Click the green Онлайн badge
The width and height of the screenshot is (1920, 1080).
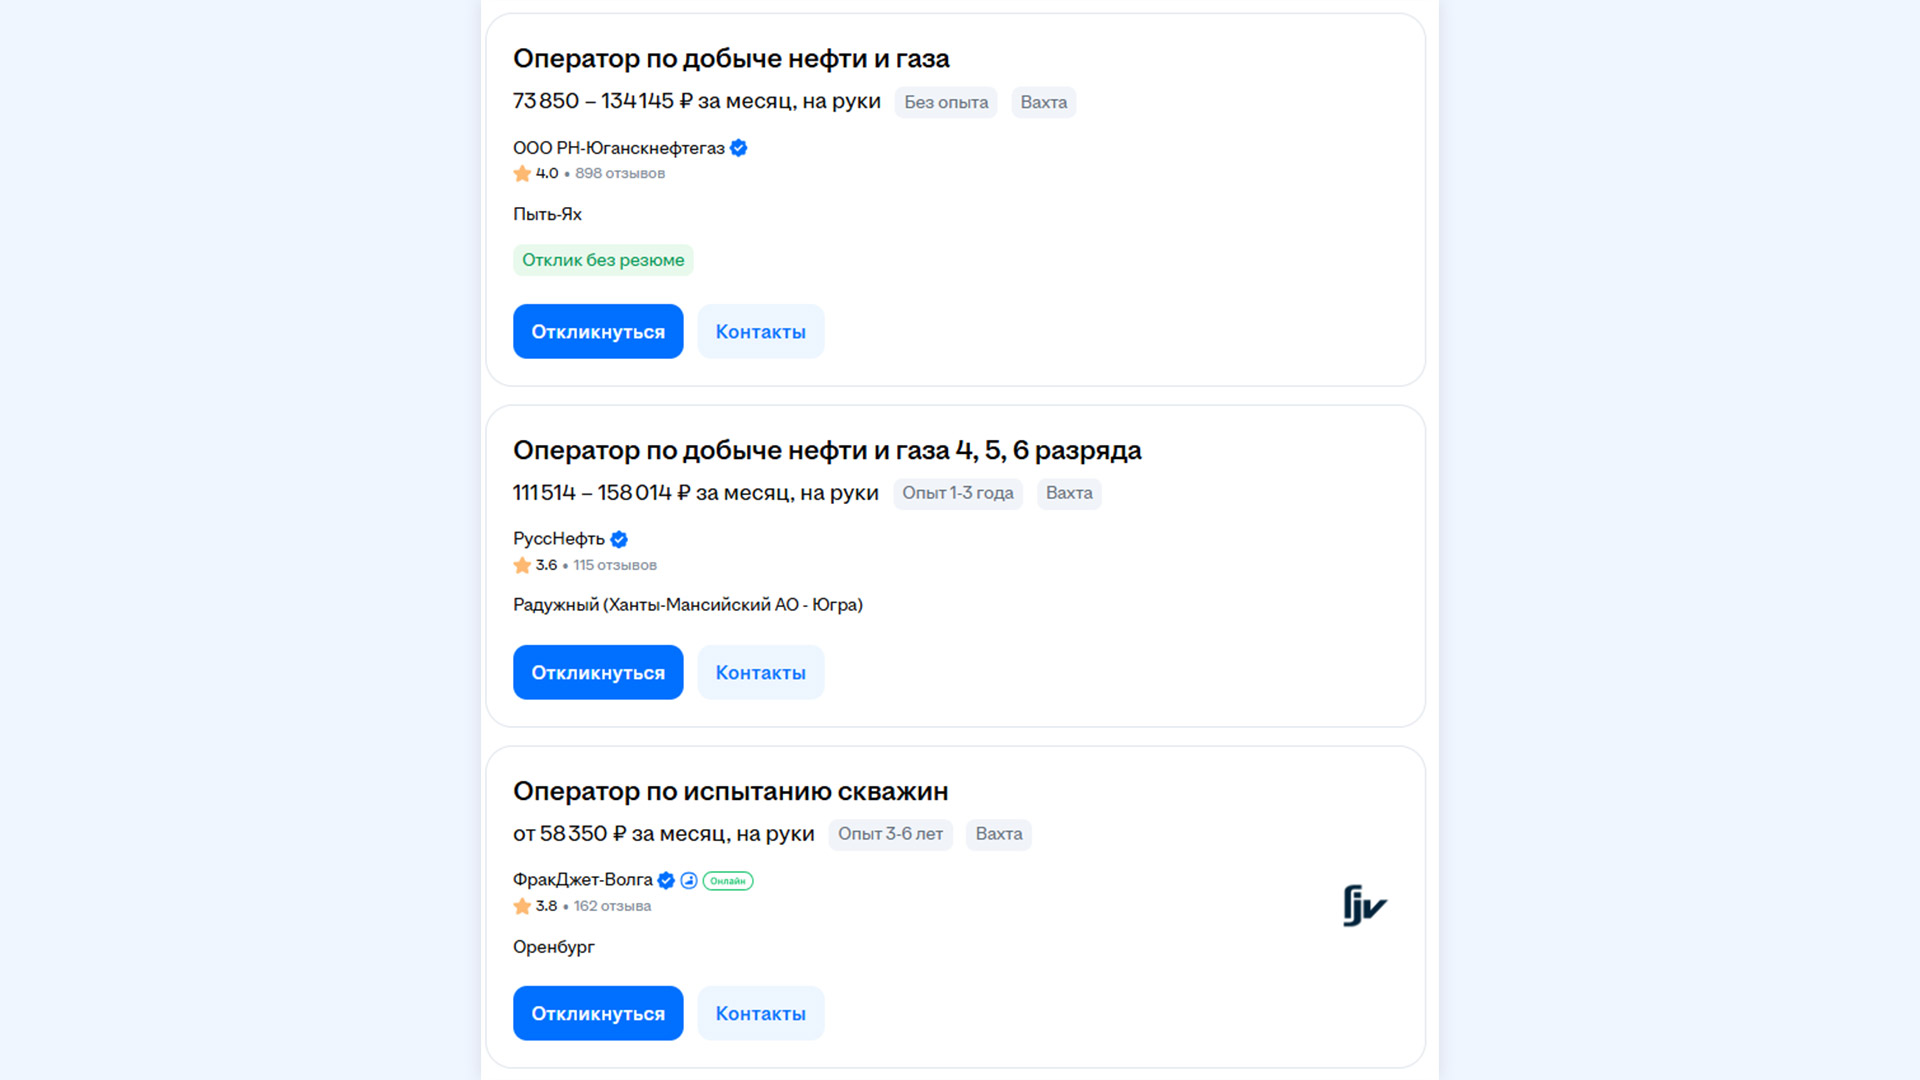(728, 881)
